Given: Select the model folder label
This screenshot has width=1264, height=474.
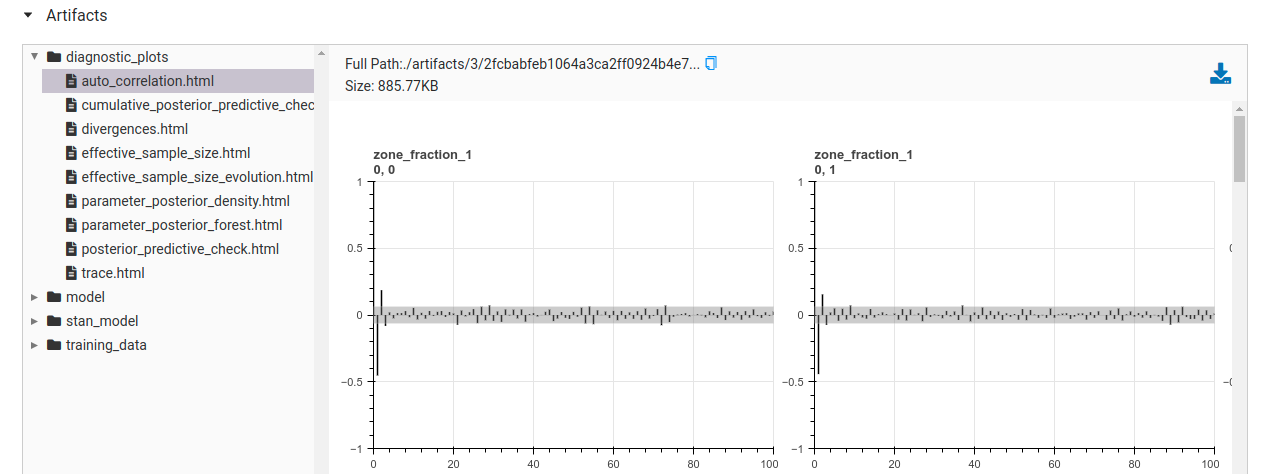Looking at the screenshot, I should (x=85, y=297).
